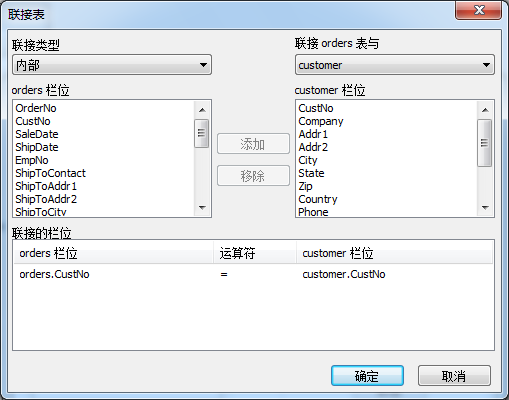Close the 联接表 dialog window
Screen dimensions: 509x400
pyautogui.click(x=479, y=10)
